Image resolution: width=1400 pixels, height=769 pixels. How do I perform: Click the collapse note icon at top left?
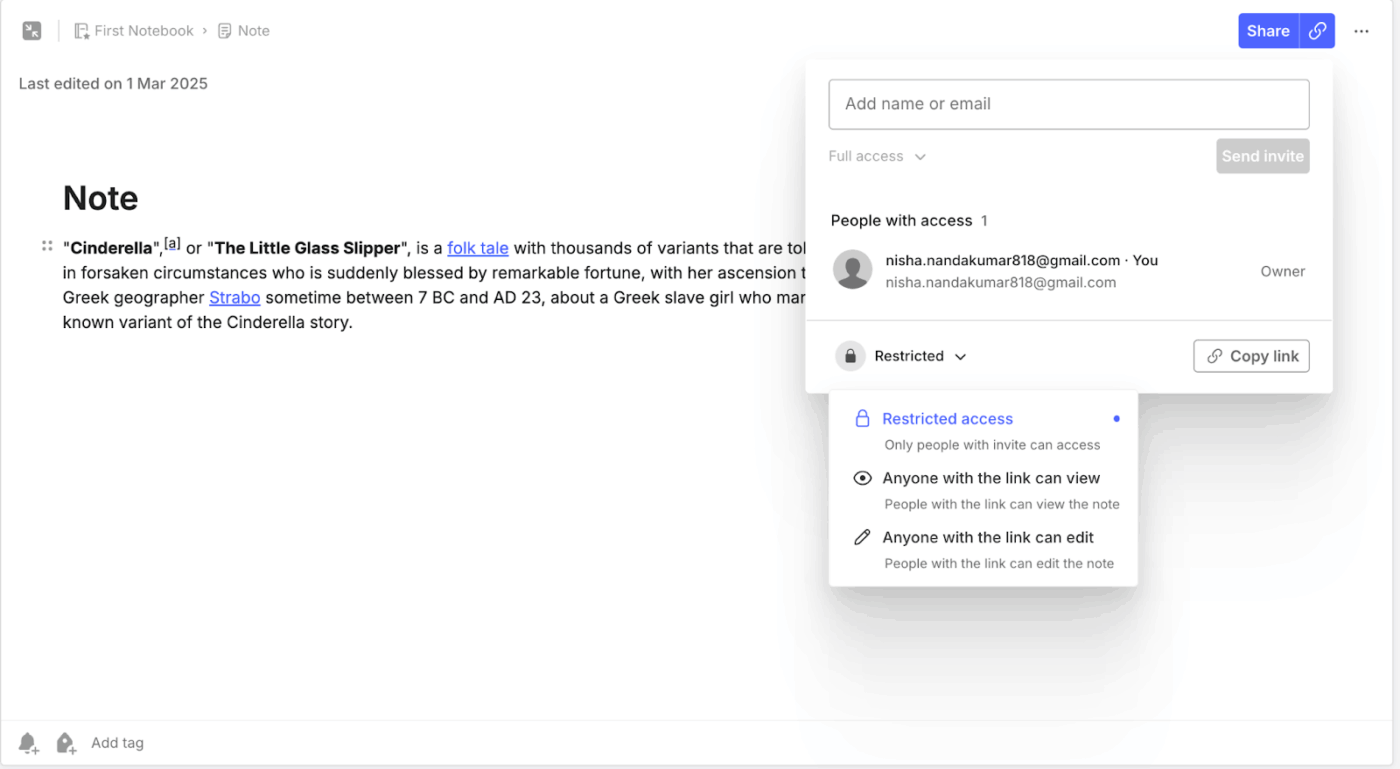tap(31, 30)
